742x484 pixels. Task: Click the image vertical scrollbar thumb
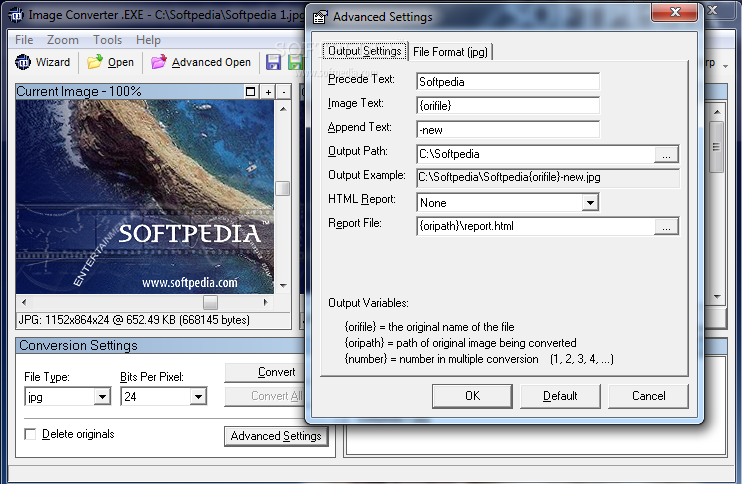pyautogui.click(x=283, y=188)
